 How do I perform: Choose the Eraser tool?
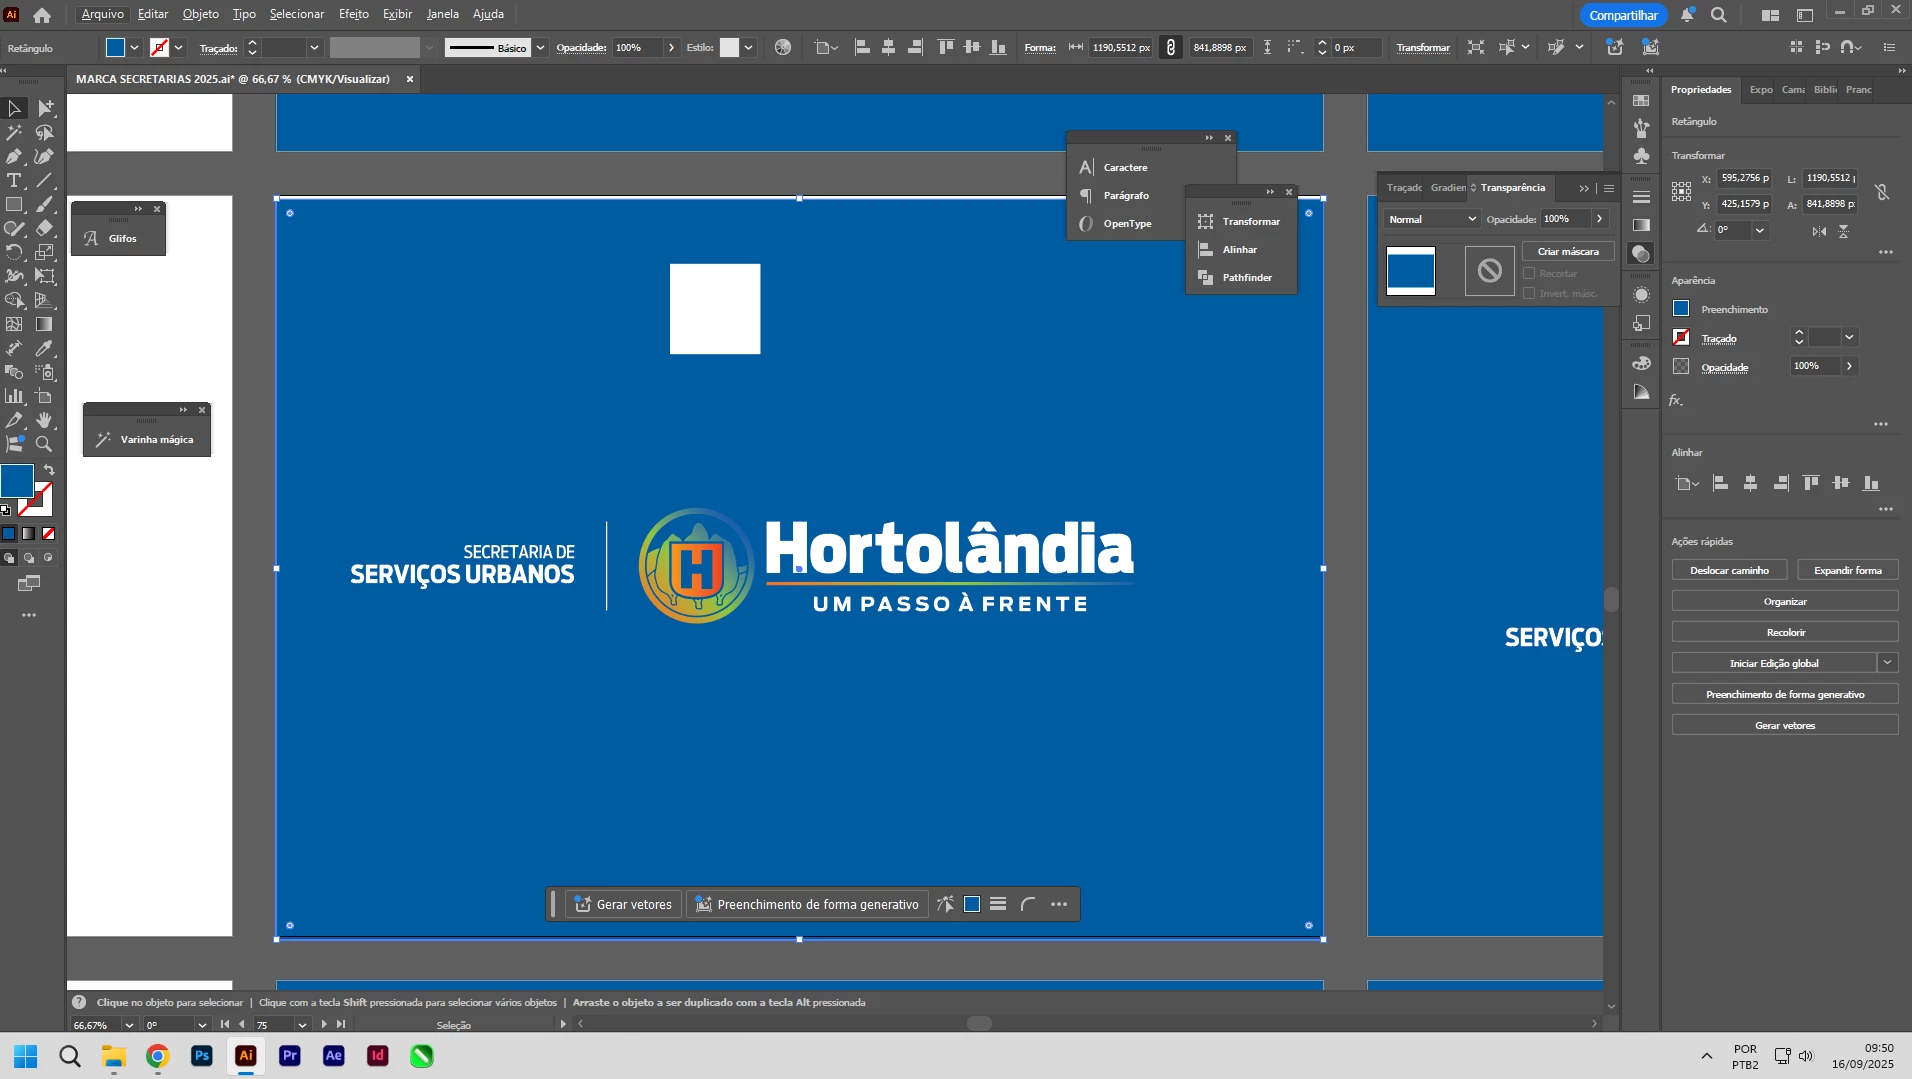tap(45, 228)
